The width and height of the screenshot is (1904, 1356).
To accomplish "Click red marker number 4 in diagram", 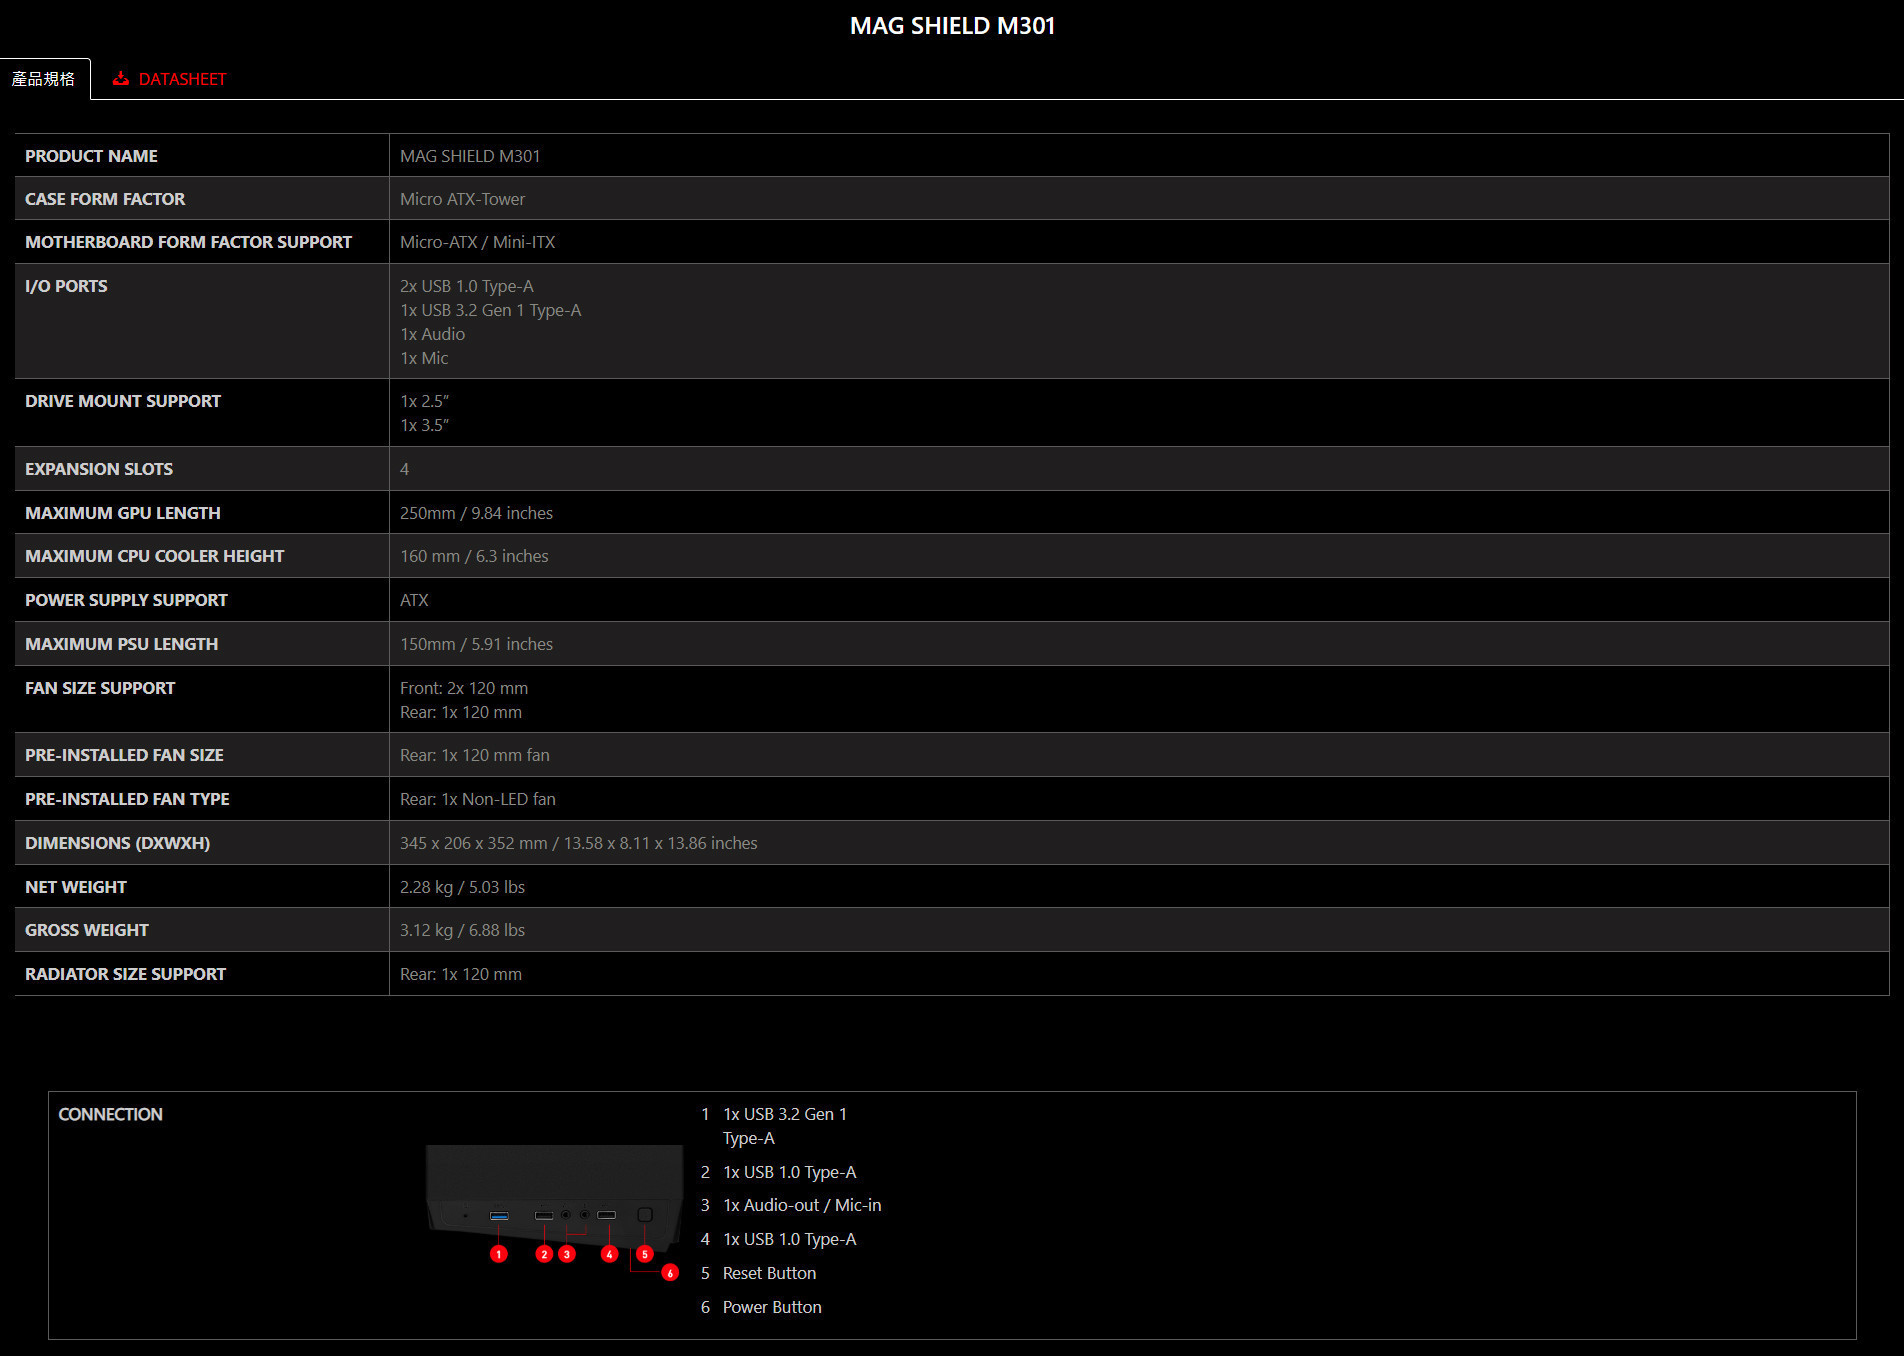I will (x=609, y=1254).
